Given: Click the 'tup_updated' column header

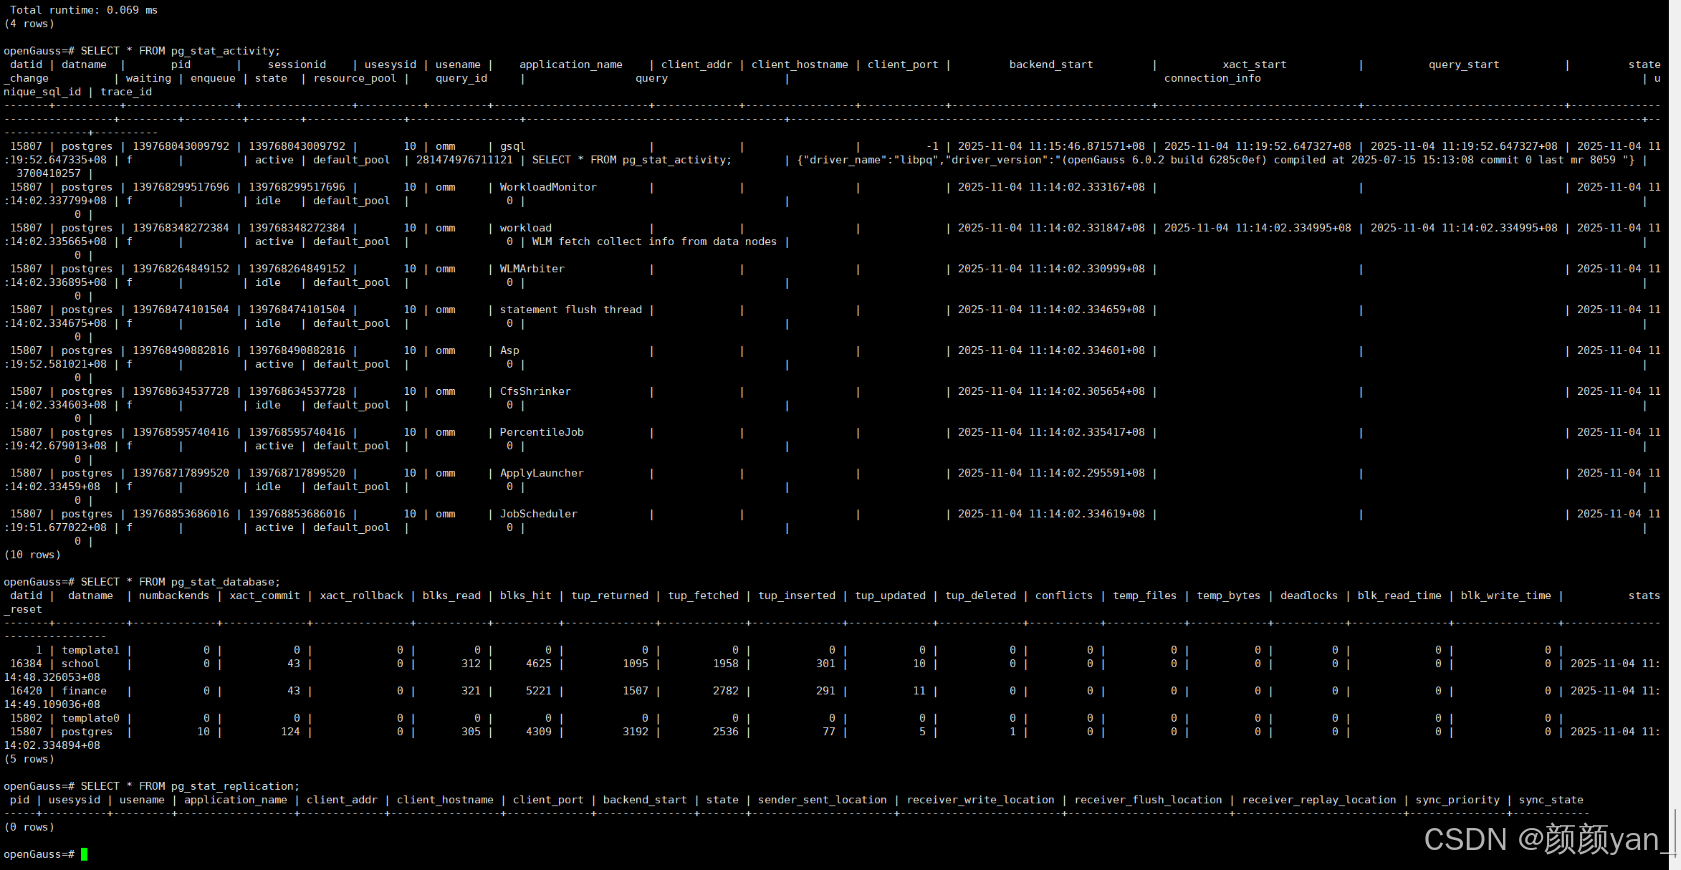Looking at the screenshot, I should coord(890,596).
